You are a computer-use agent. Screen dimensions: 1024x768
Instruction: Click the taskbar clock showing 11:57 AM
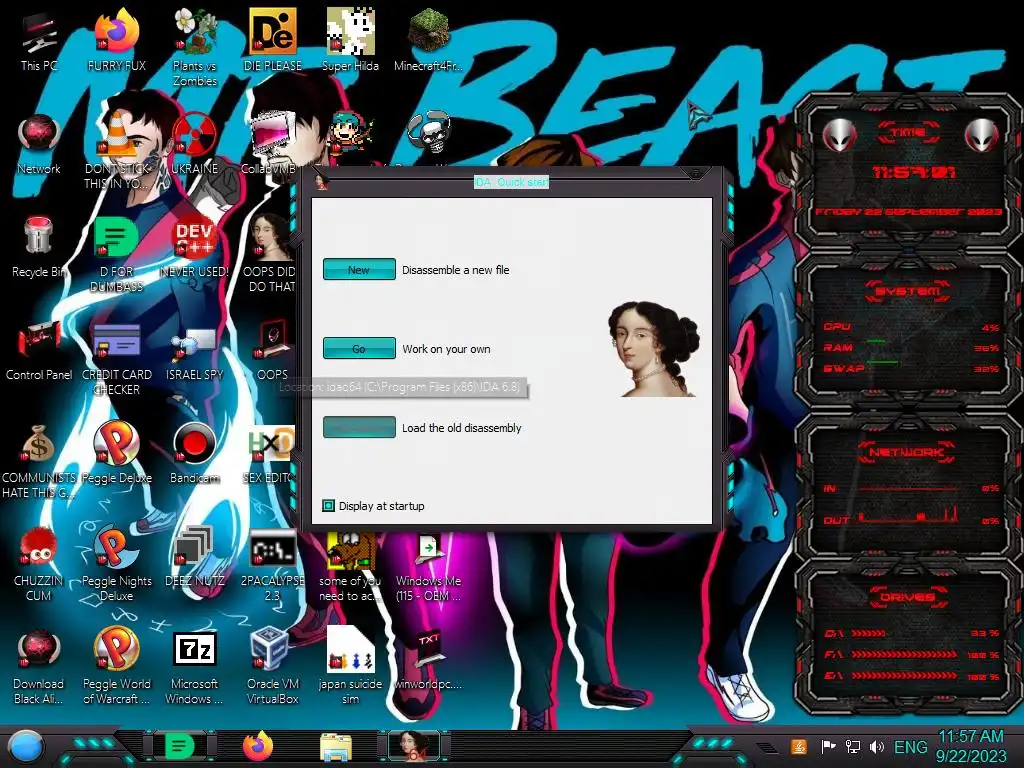click(970, 746)
